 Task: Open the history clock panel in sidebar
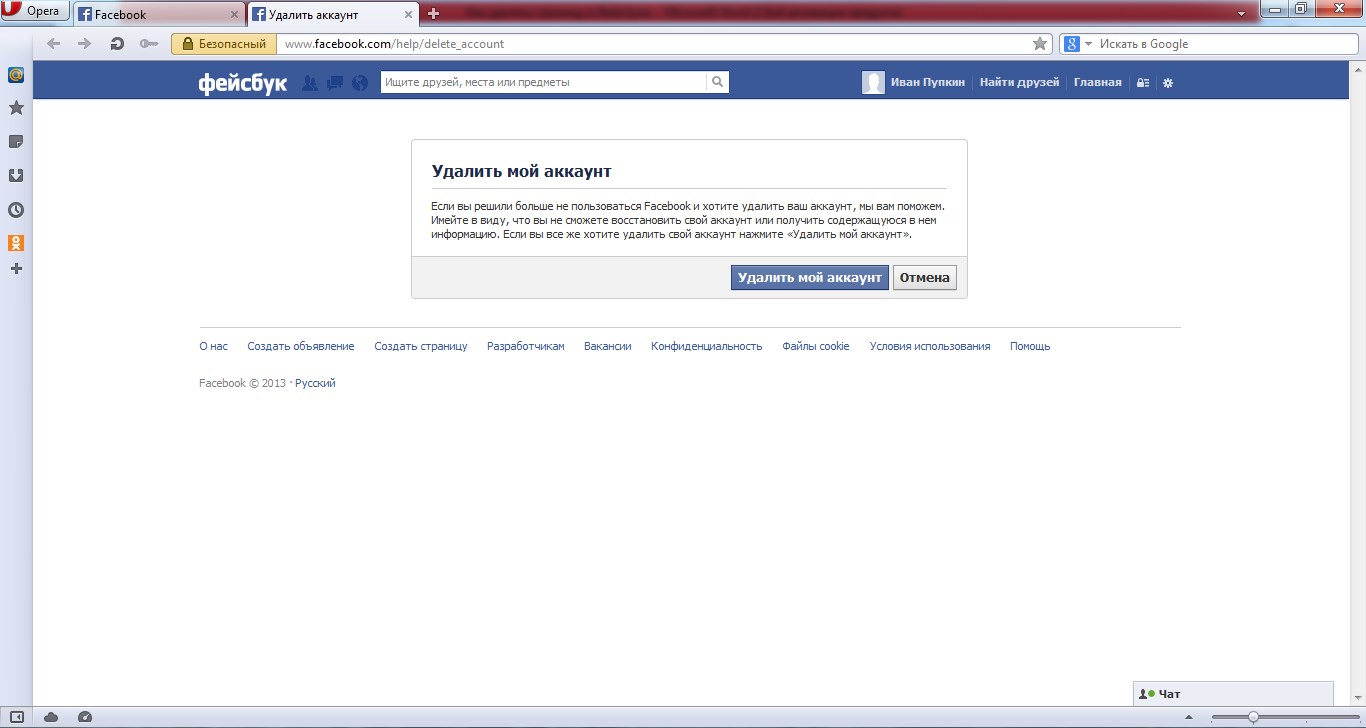tap(16, 210)
